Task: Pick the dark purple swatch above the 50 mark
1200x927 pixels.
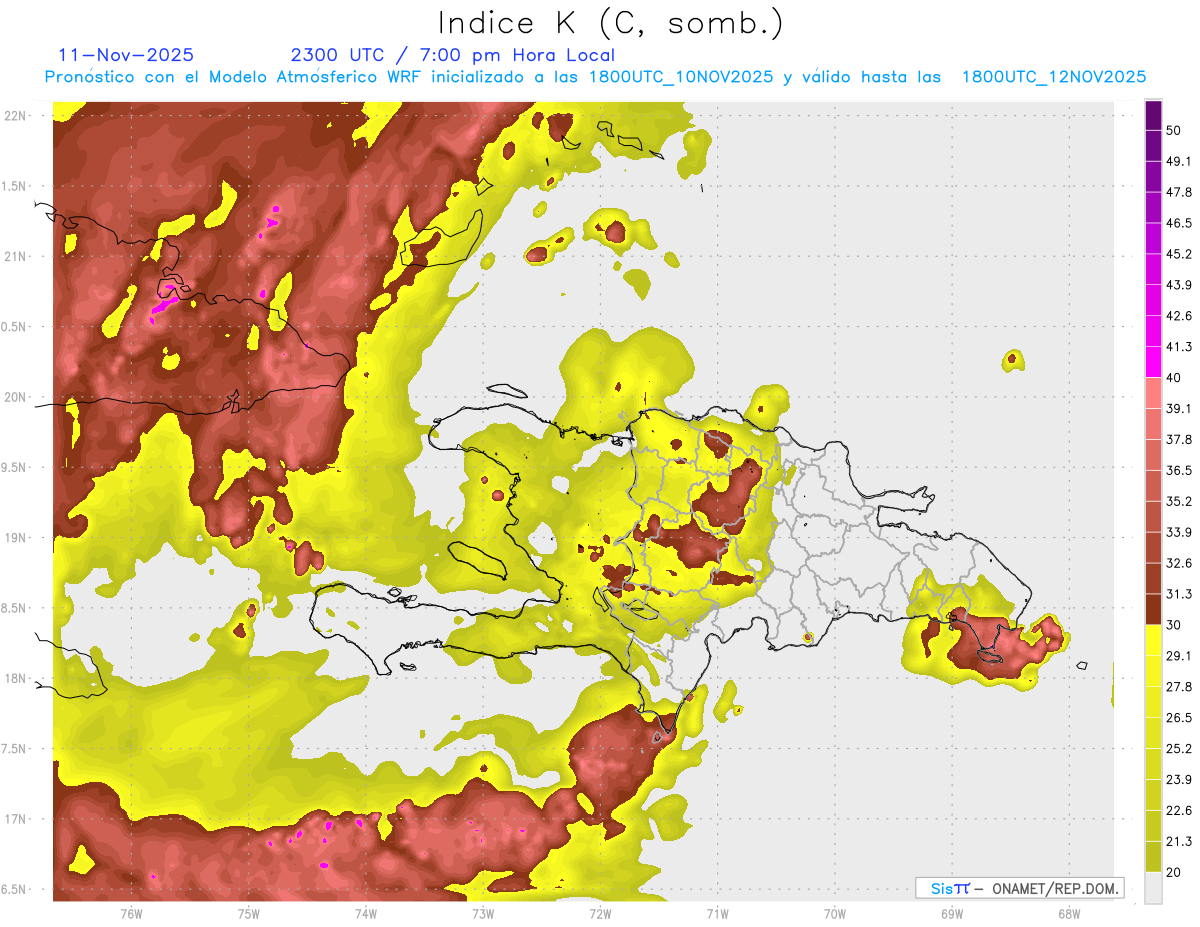Action: point(1153,115)
